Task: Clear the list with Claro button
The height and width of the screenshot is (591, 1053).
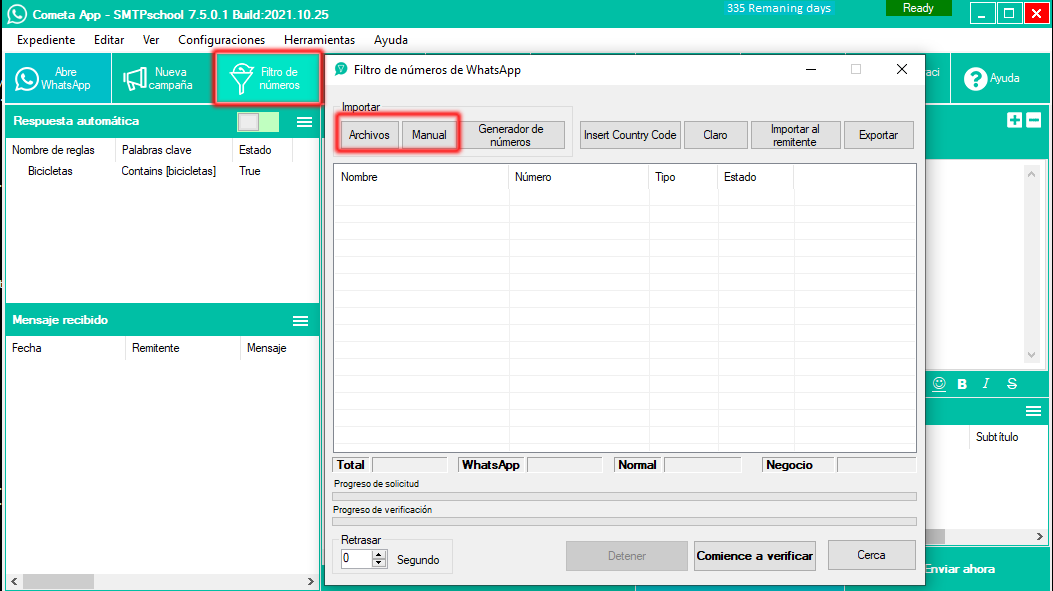Action: [x=715, y=135]
